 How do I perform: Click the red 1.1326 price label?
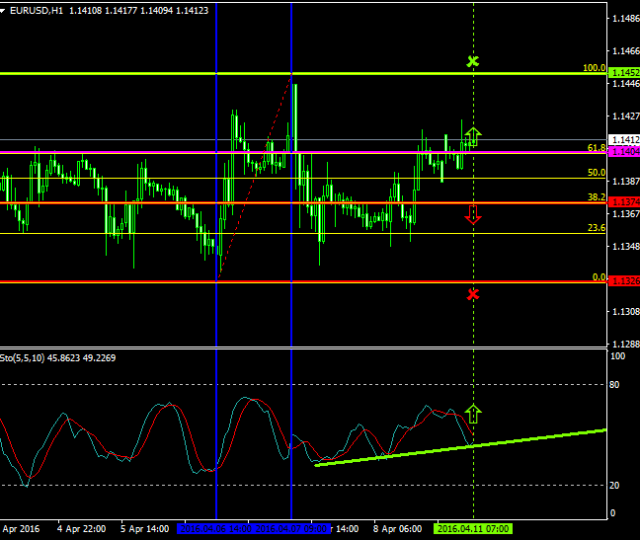(625, 281)
